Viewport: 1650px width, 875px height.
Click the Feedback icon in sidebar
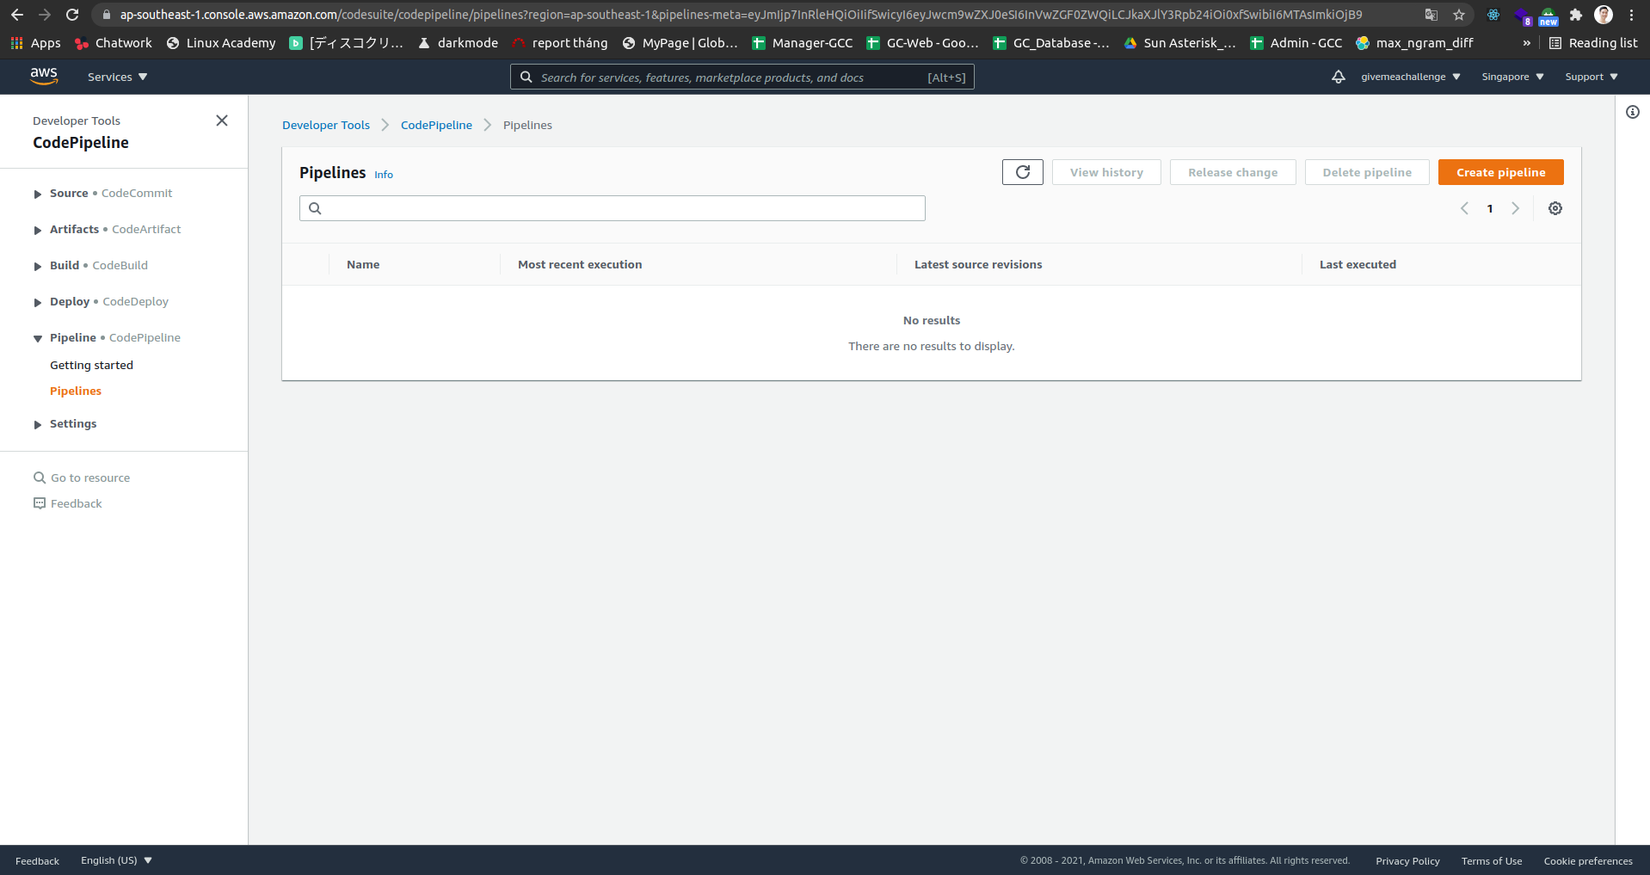point(40,504)
